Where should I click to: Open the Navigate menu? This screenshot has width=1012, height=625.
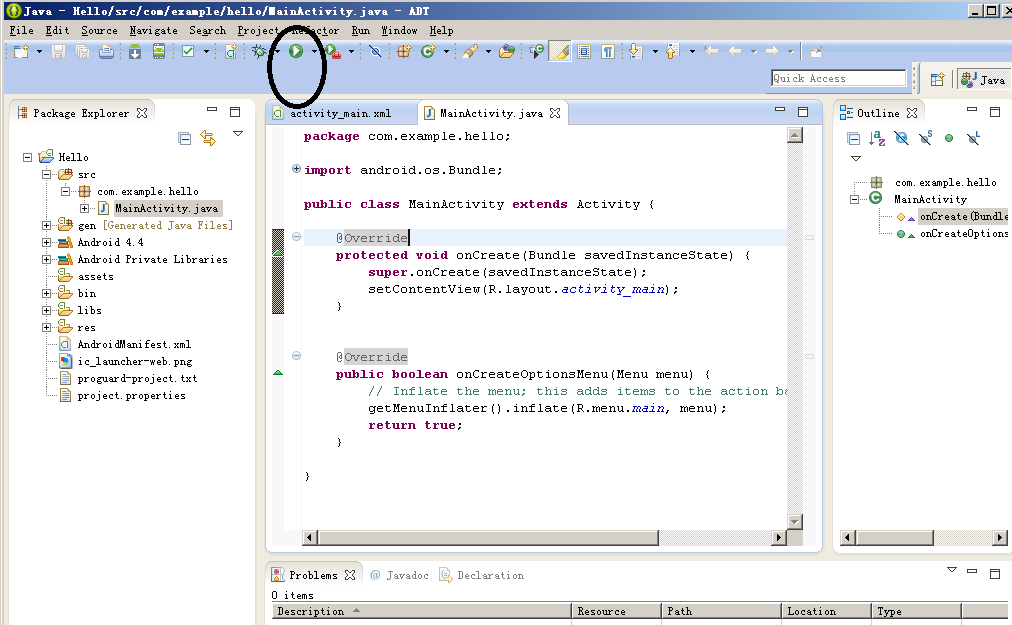153,30
